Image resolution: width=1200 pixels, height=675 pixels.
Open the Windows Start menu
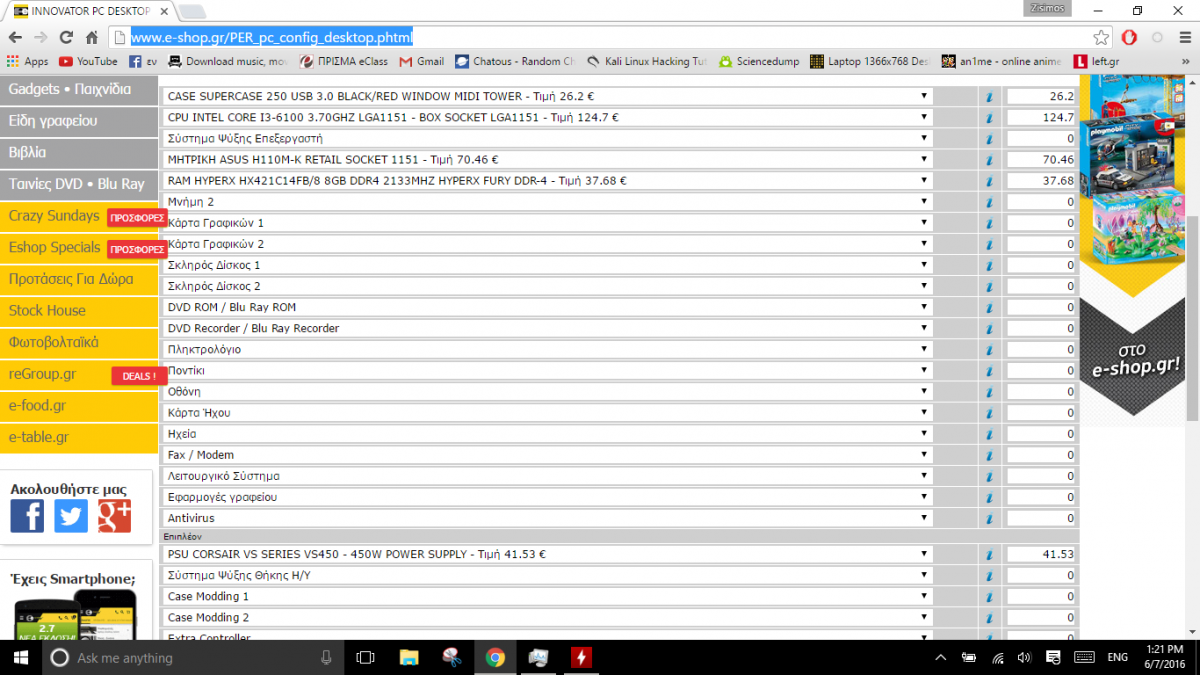20,657
